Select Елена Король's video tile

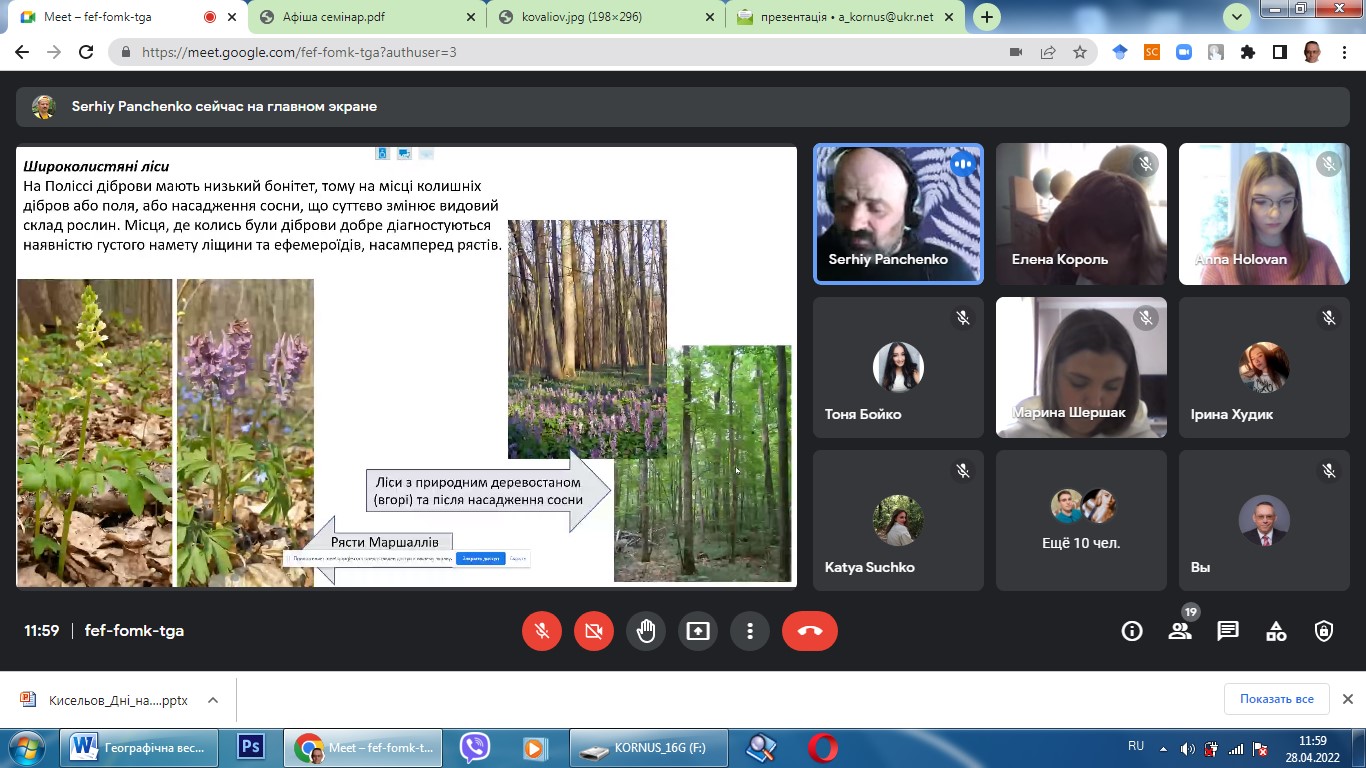pyautogui.click(x=1081, y=214)
